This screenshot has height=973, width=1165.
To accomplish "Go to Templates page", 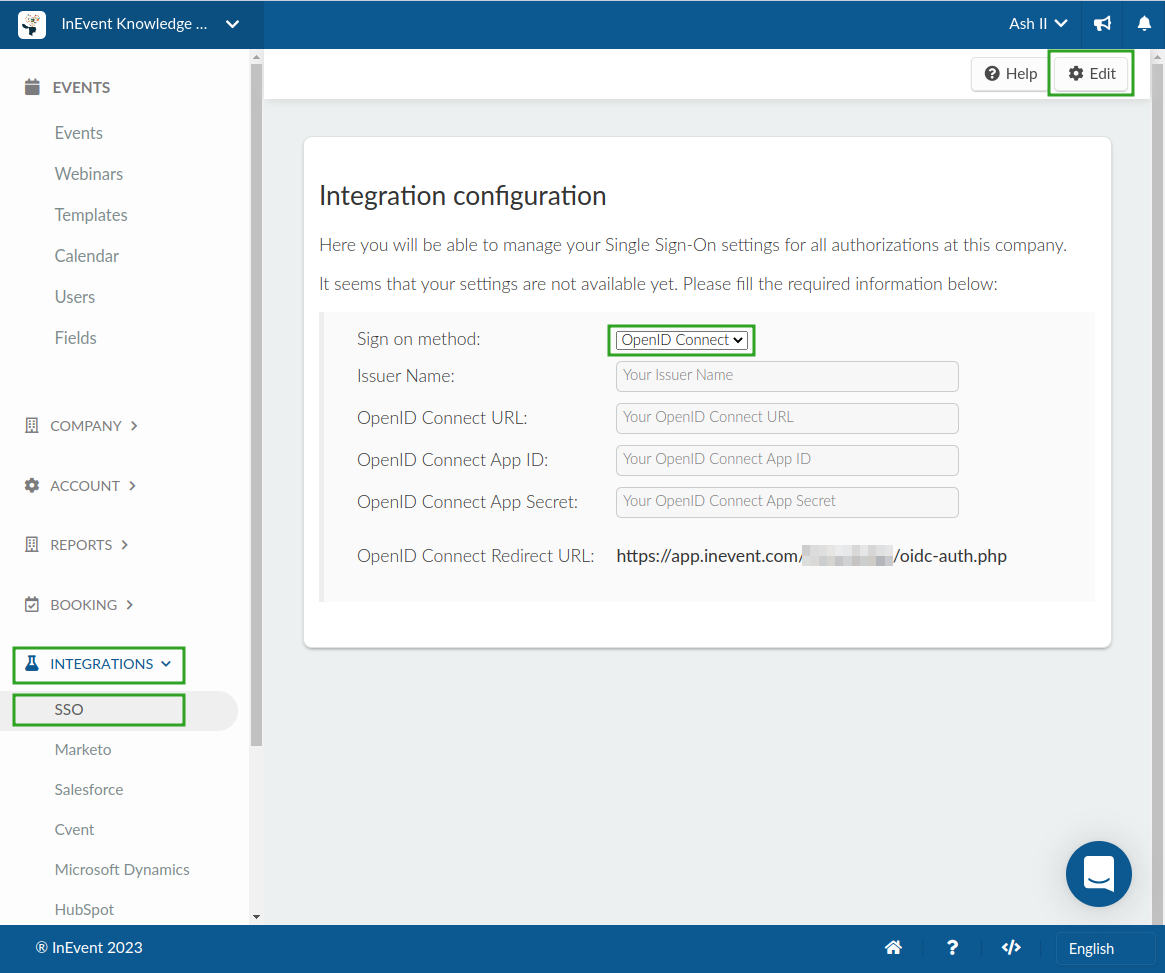I will pyautogui.click(x=91, y=215).
